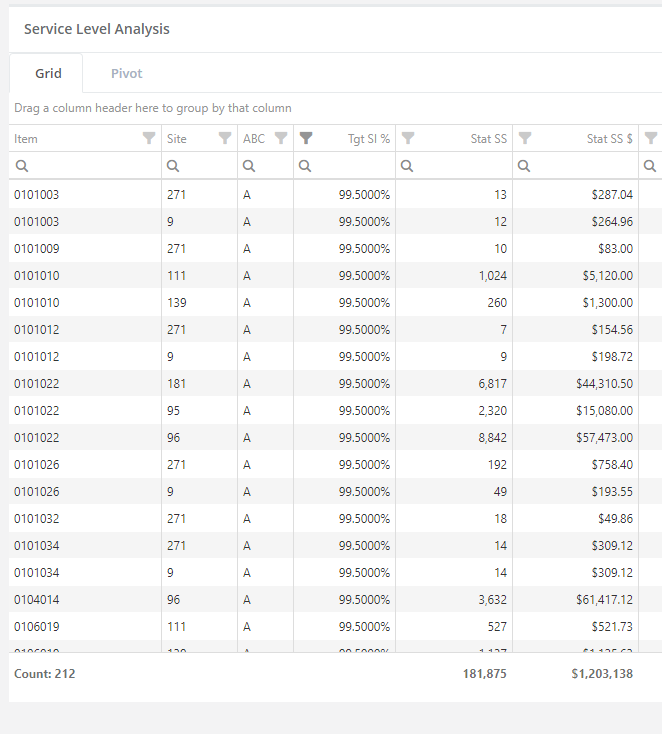This screenshot has height=734, width=662.
Task: Sort by the Stat SS $ column header
Action: 610,139
